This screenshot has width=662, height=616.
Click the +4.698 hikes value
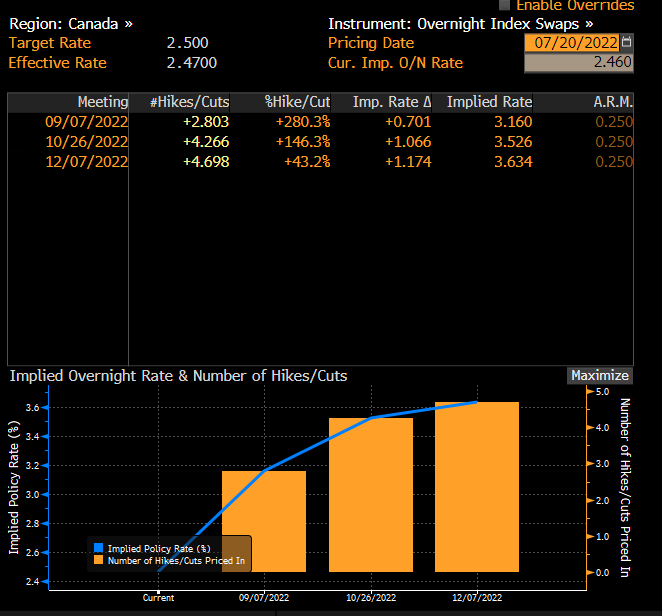click(x=206, y=162)
